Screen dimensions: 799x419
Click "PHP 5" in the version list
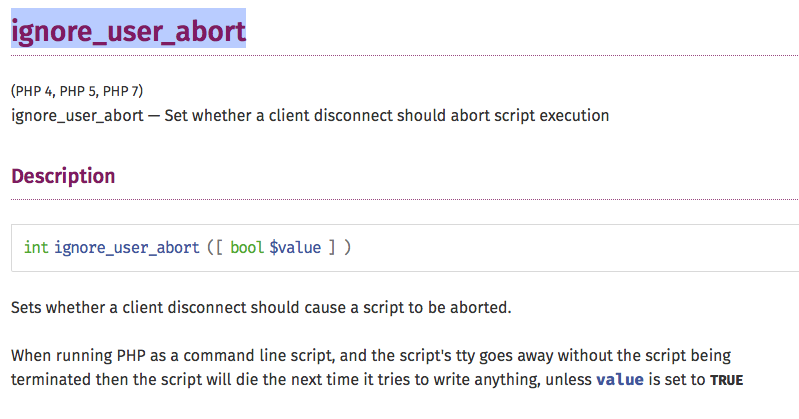78,90
